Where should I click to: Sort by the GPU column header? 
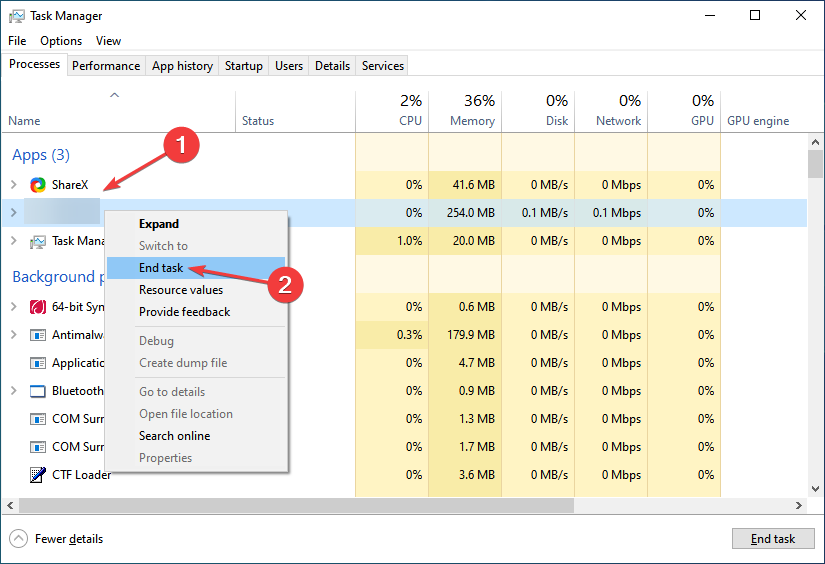coord(684,112)
